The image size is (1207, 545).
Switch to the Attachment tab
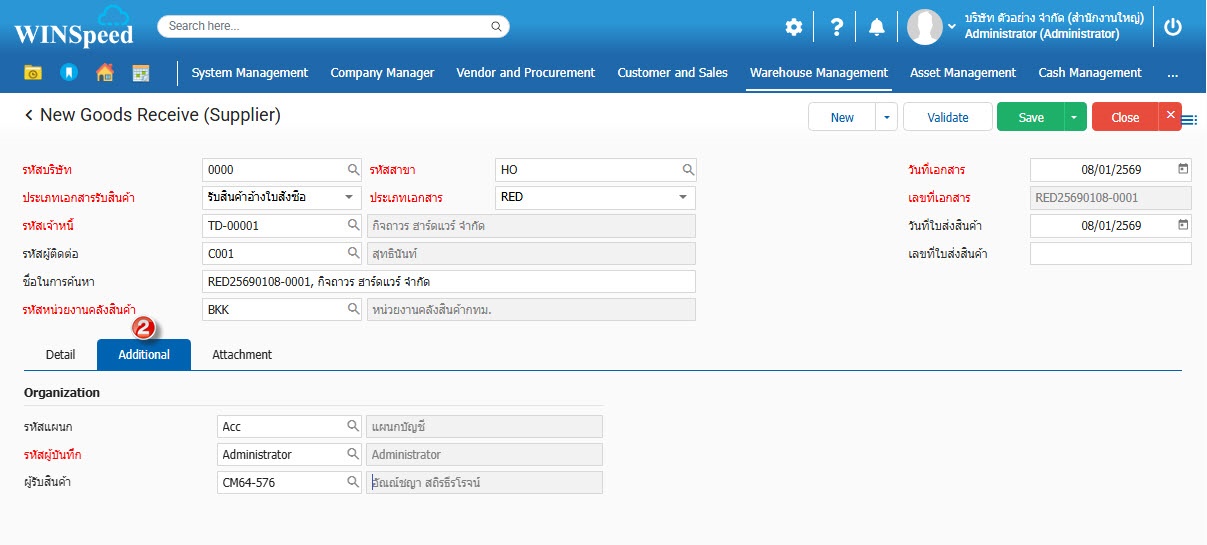coord(242,355)
